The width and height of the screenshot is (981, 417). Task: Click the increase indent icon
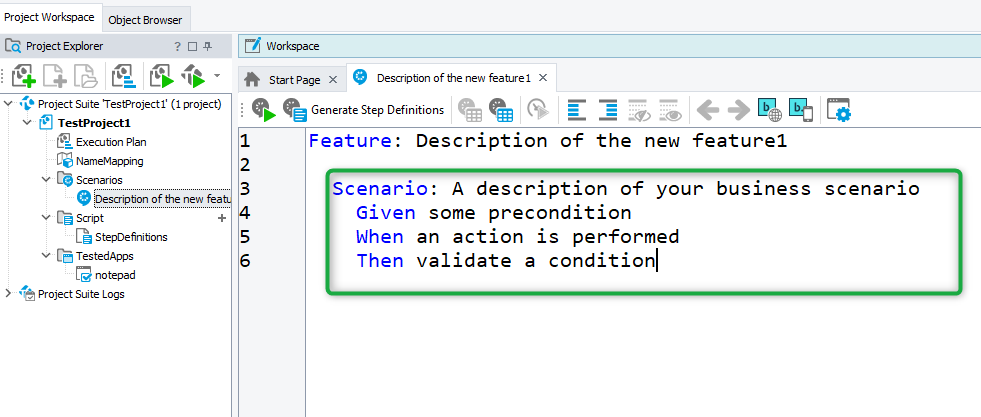coord(608,110)
